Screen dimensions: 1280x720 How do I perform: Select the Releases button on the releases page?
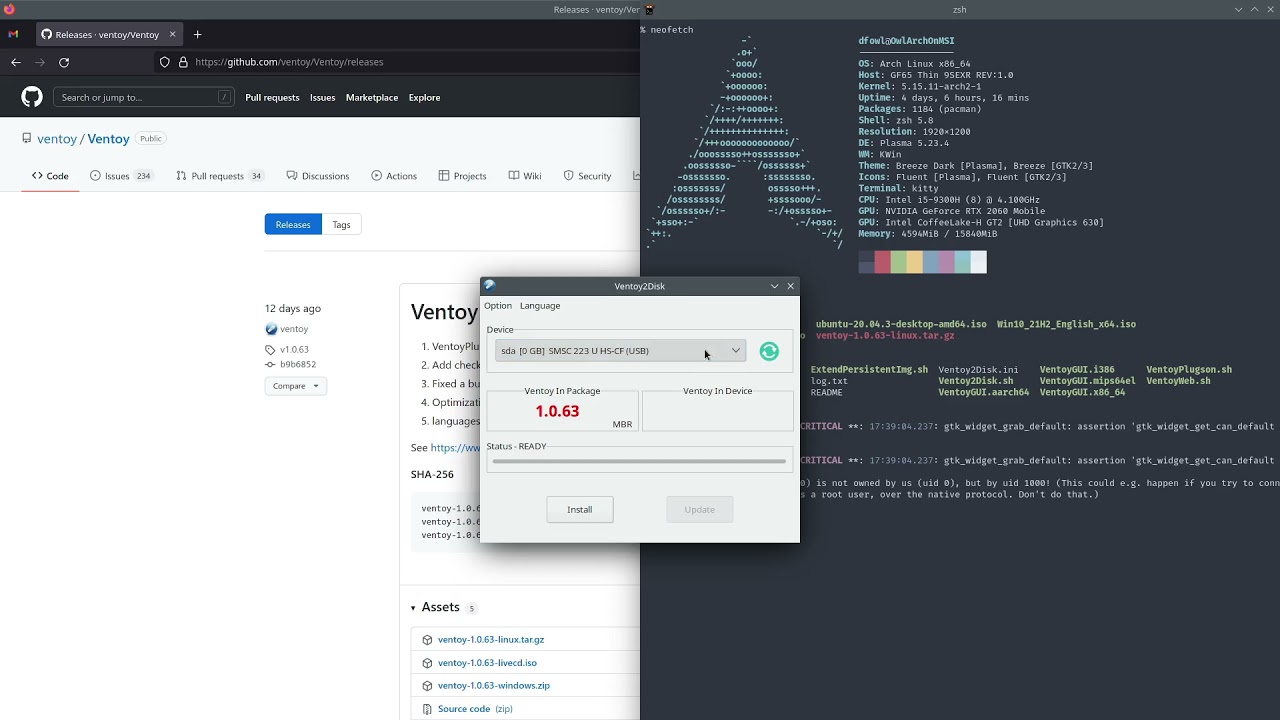[x=293, y=225]
